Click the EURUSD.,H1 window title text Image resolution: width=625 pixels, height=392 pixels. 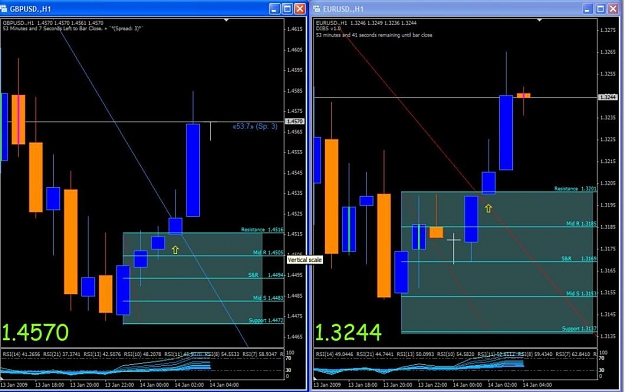(343, 9)
